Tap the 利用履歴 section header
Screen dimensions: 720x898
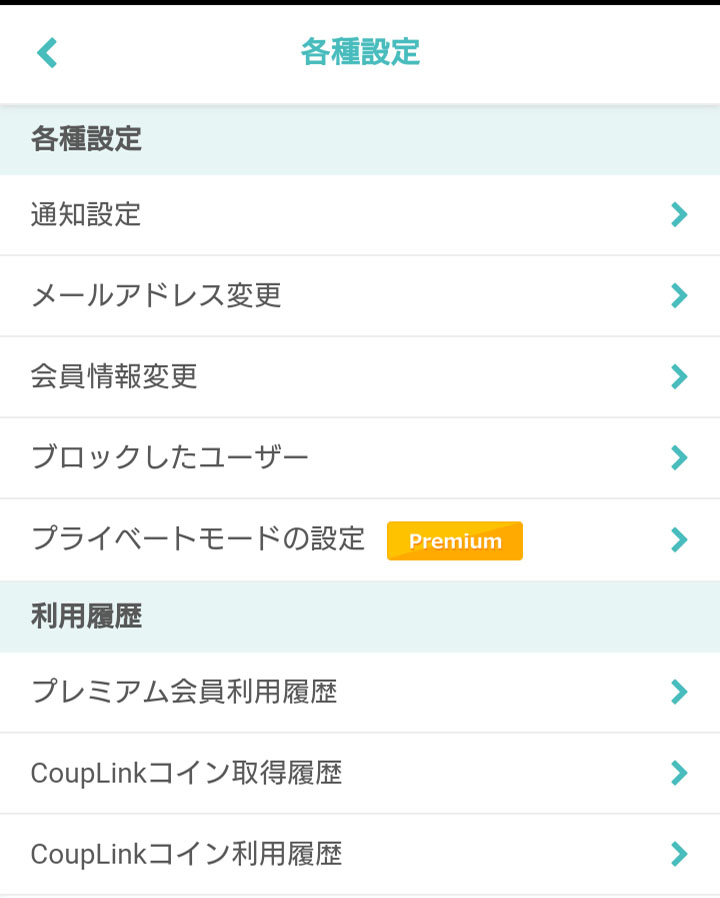pyautogui.click(x=86, y=616)
